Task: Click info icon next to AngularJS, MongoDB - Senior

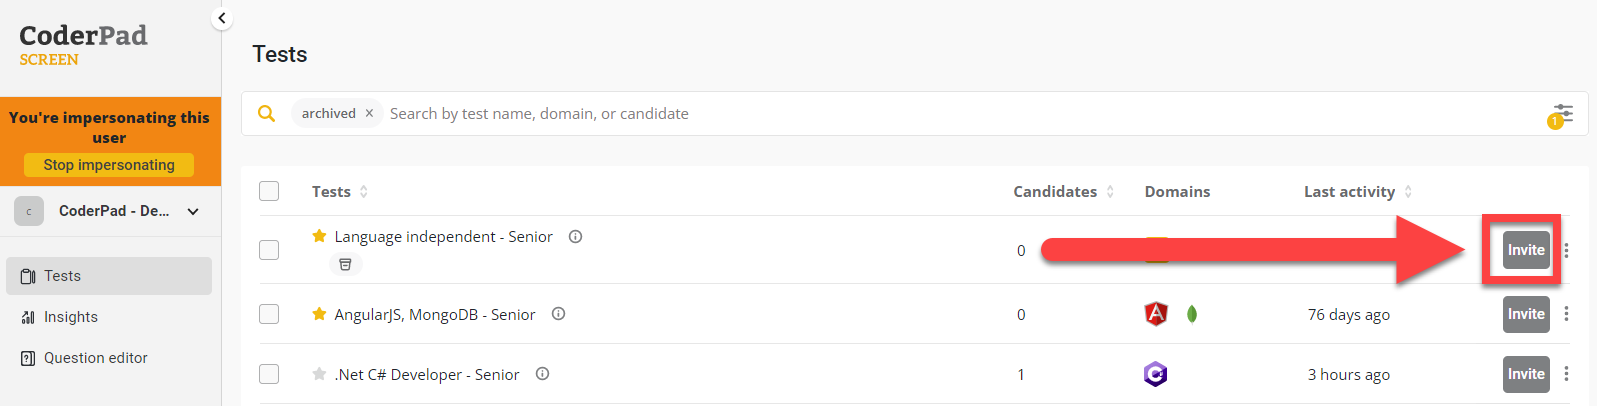Action: [559, 314]
